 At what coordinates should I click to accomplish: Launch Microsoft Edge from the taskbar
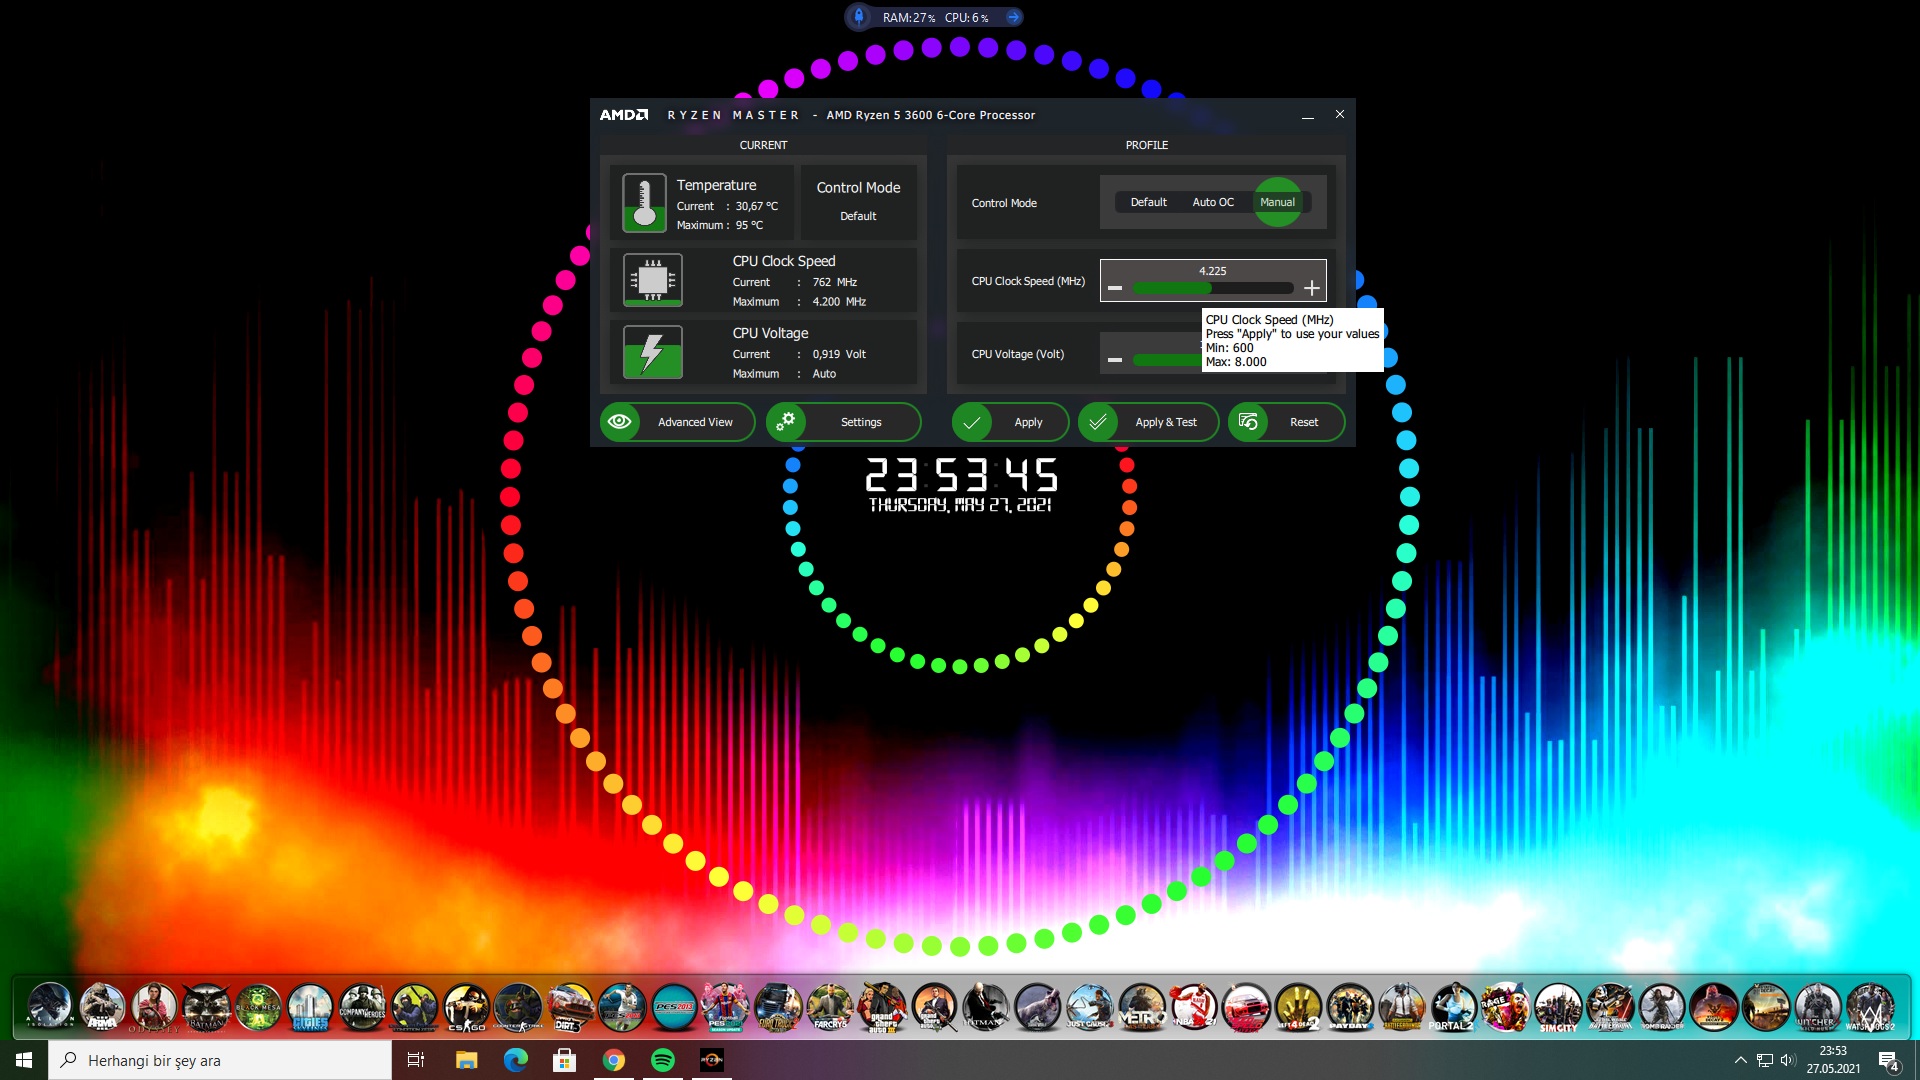(x=515, y=1060)
